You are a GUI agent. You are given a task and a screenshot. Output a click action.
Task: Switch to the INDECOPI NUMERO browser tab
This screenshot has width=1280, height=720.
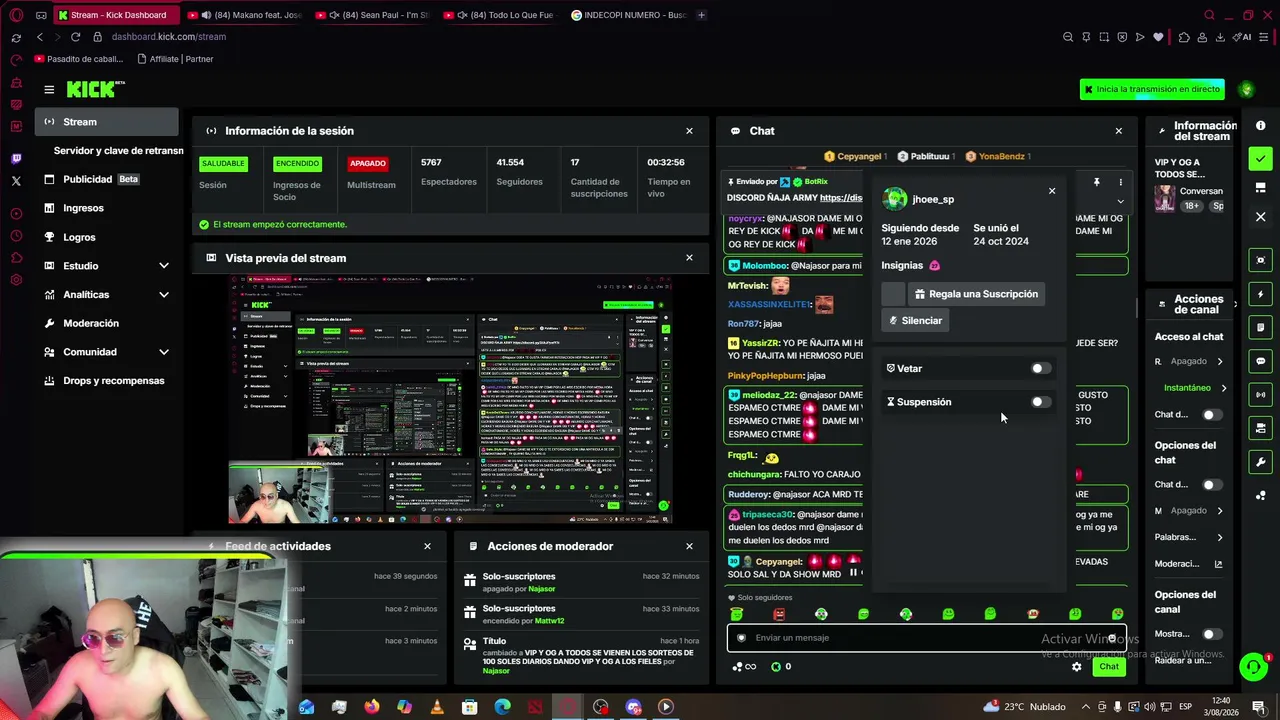coord(630,15)
